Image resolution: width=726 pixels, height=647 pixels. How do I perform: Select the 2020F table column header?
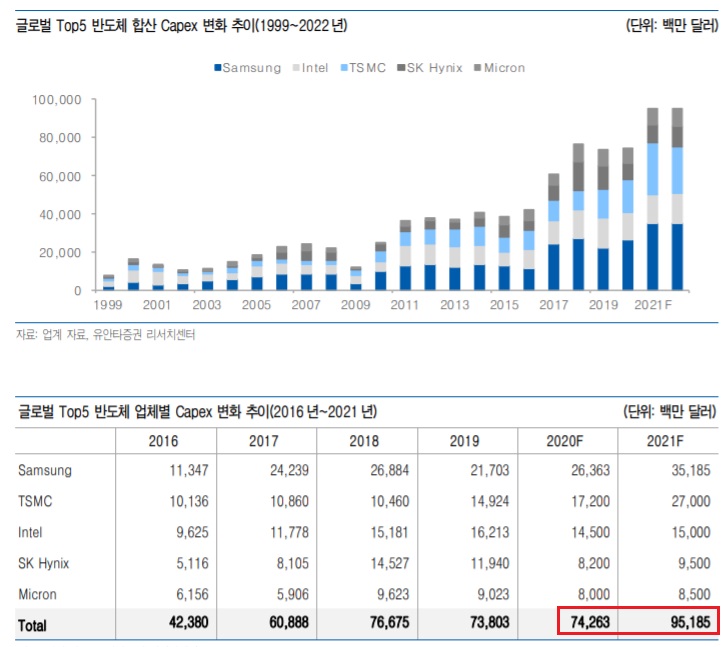click(564, 441)
